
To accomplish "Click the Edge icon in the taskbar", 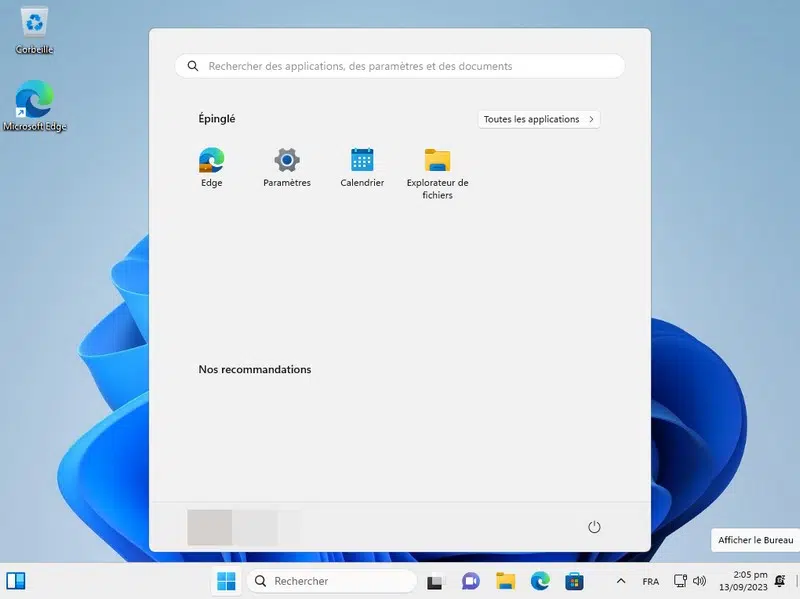I will [540, 581].
